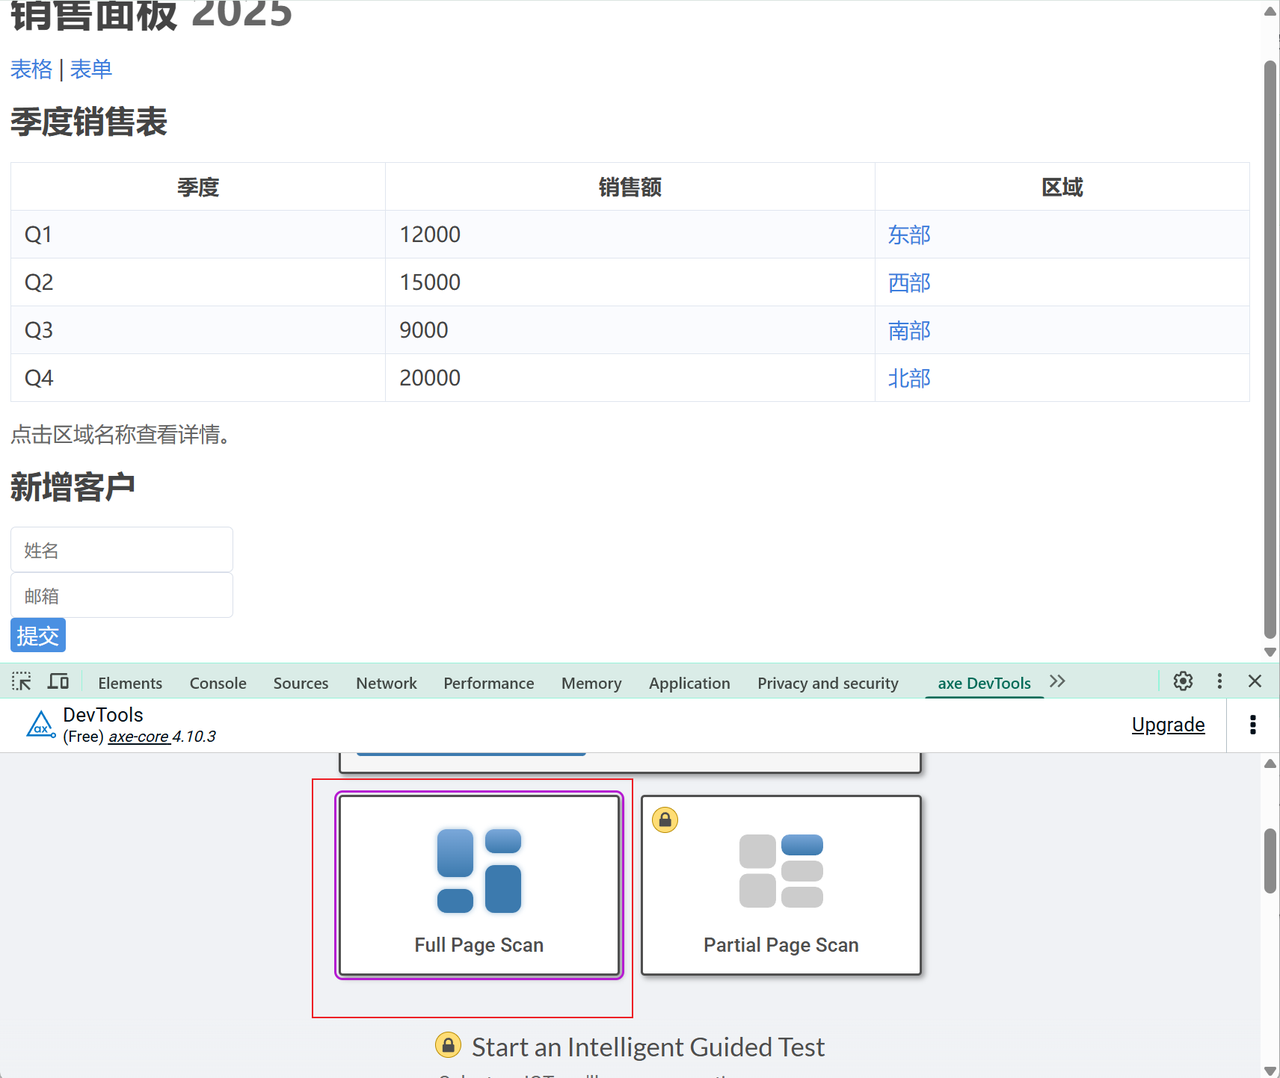
Task: Click the 区域 column header
Action: tap(1062, 187)
